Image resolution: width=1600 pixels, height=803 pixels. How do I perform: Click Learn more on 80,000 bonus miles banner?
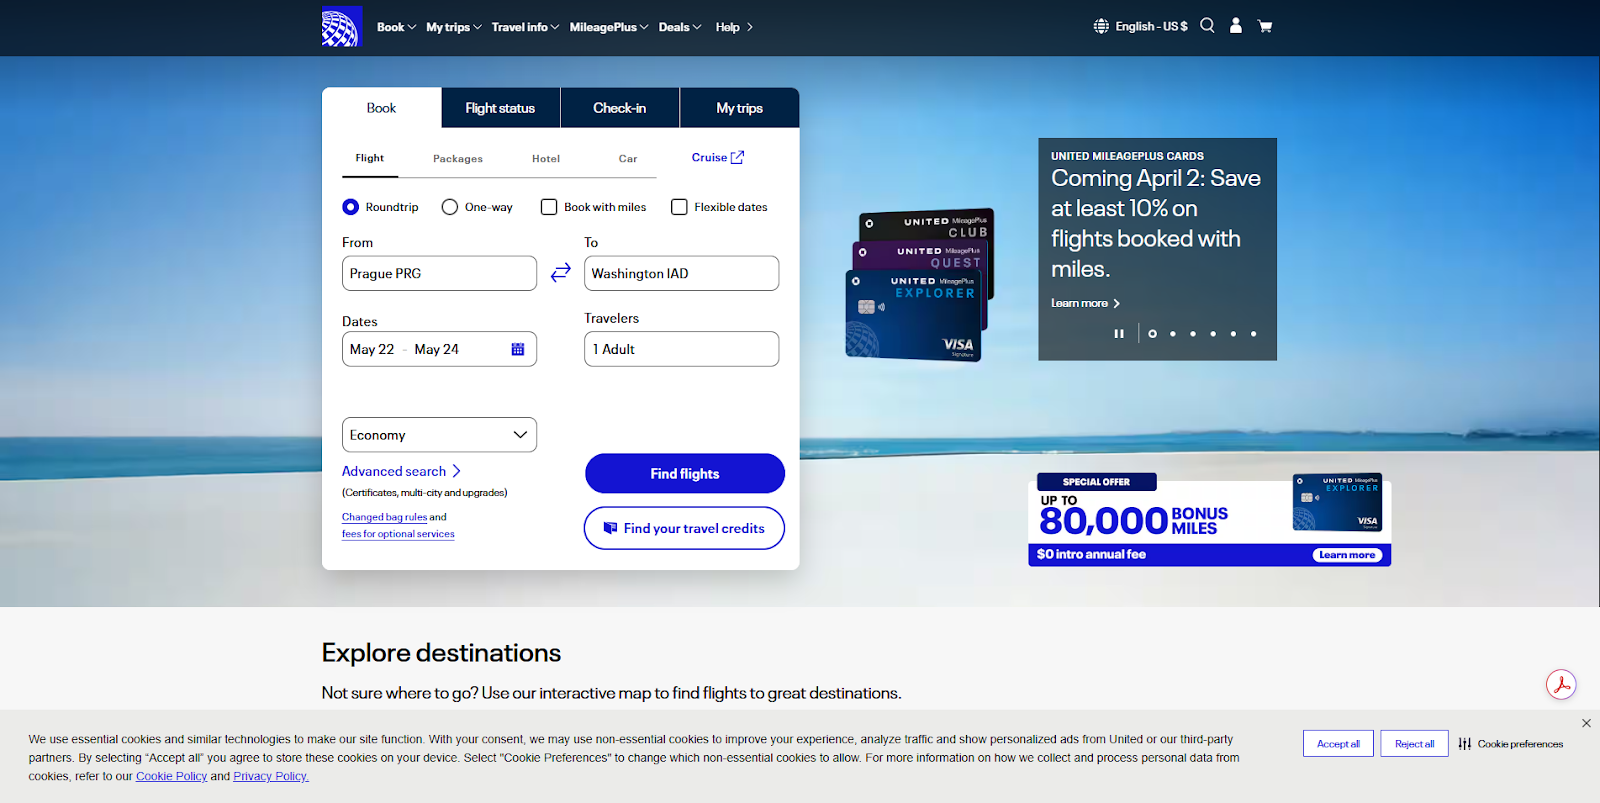click(1347, 555)
